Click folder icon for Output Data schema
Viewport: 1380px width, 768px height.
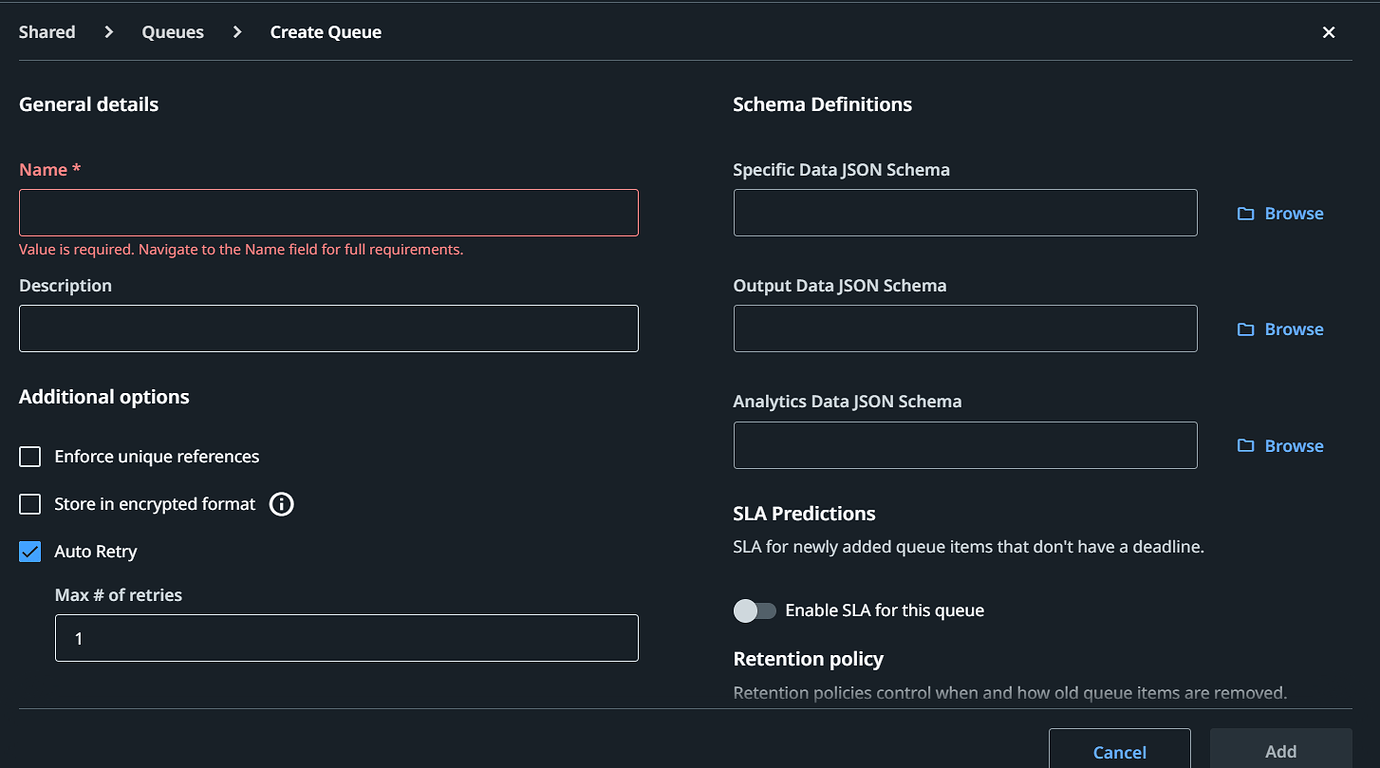1245,330
